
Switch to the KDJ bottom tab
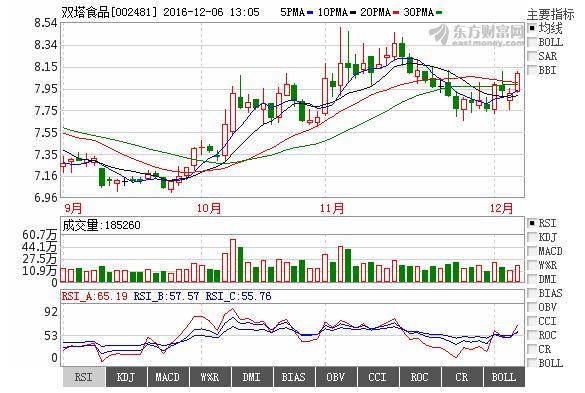[x=126, y=377]
